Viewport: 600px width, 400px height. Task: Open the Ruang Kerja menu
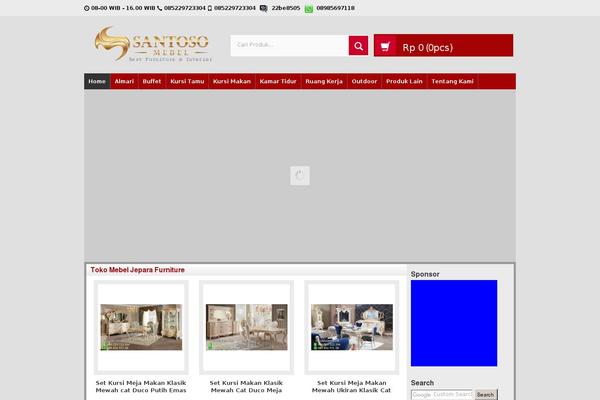324,81
